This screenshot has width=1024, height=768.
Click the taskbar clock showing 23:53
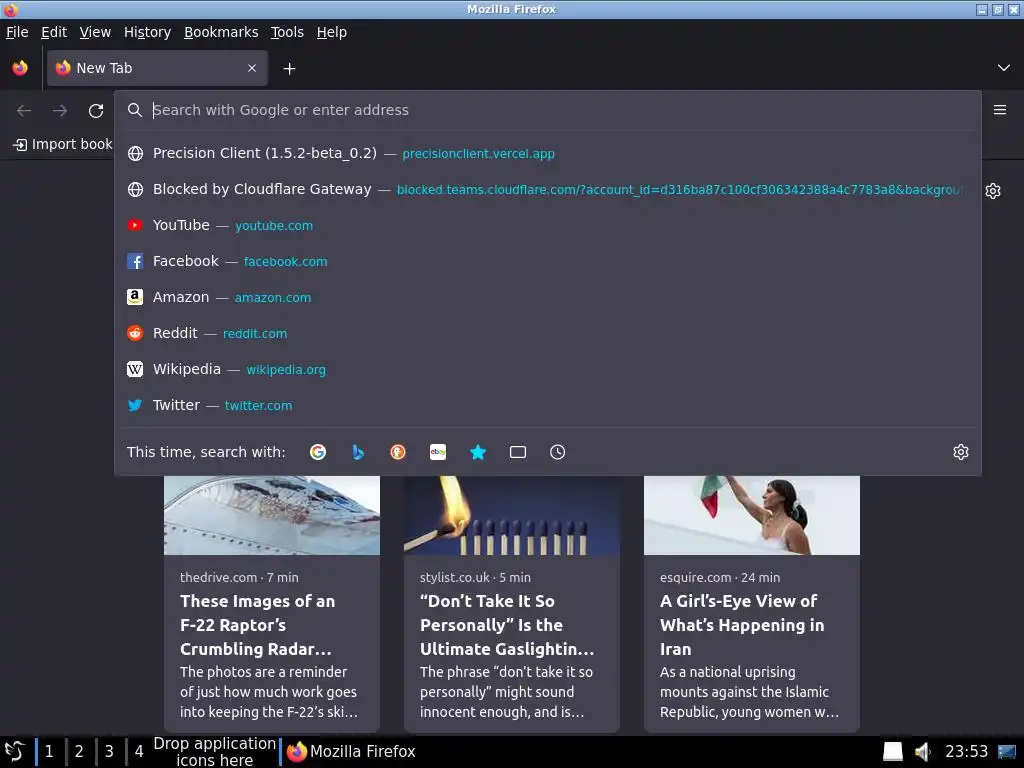point(967,752)
